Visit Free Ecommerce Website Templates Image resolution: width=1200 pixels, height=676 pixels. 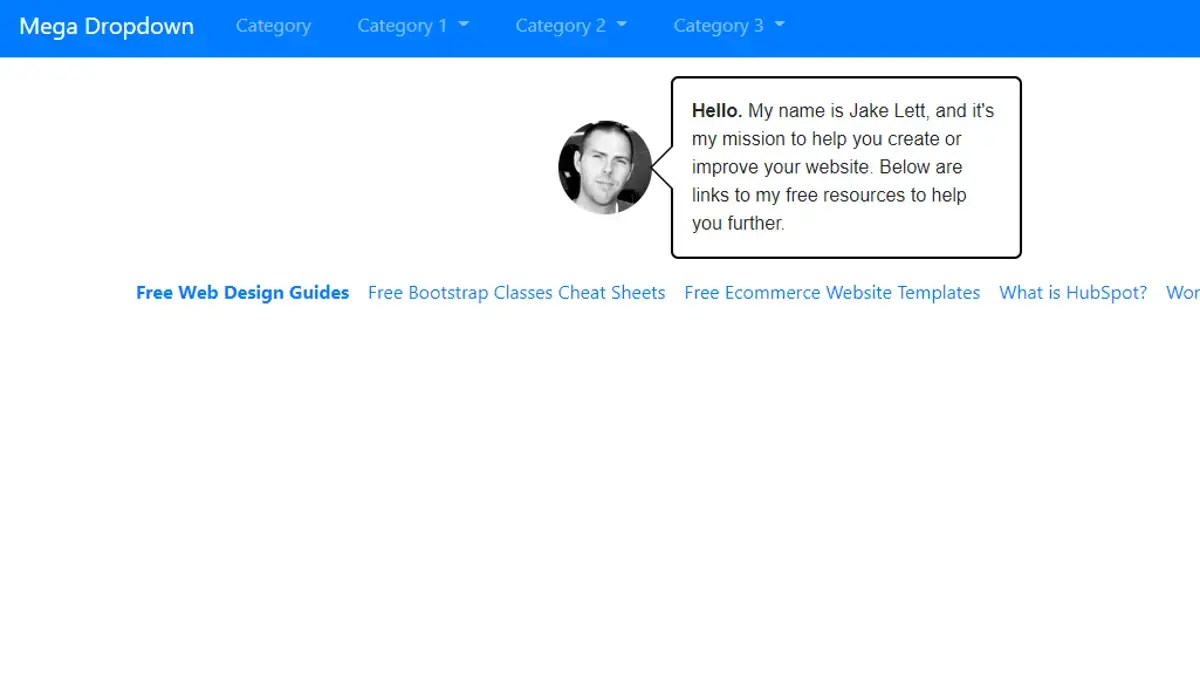pos(831,292)
